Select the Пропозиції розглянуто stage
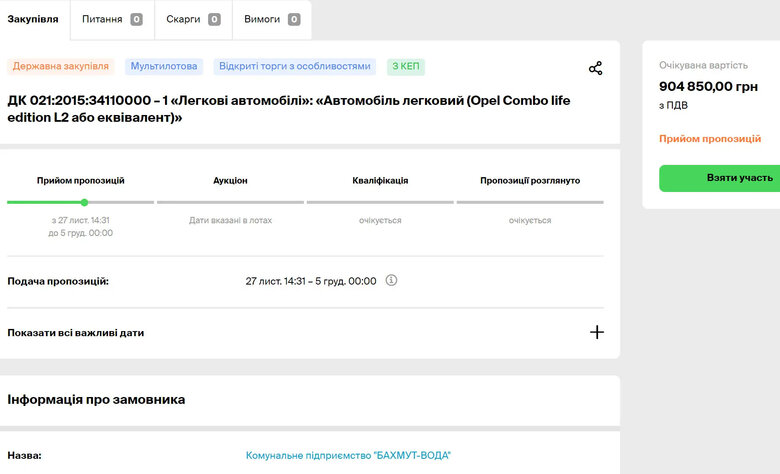Viewport: 780px width, 474px height. coord(529,181)
